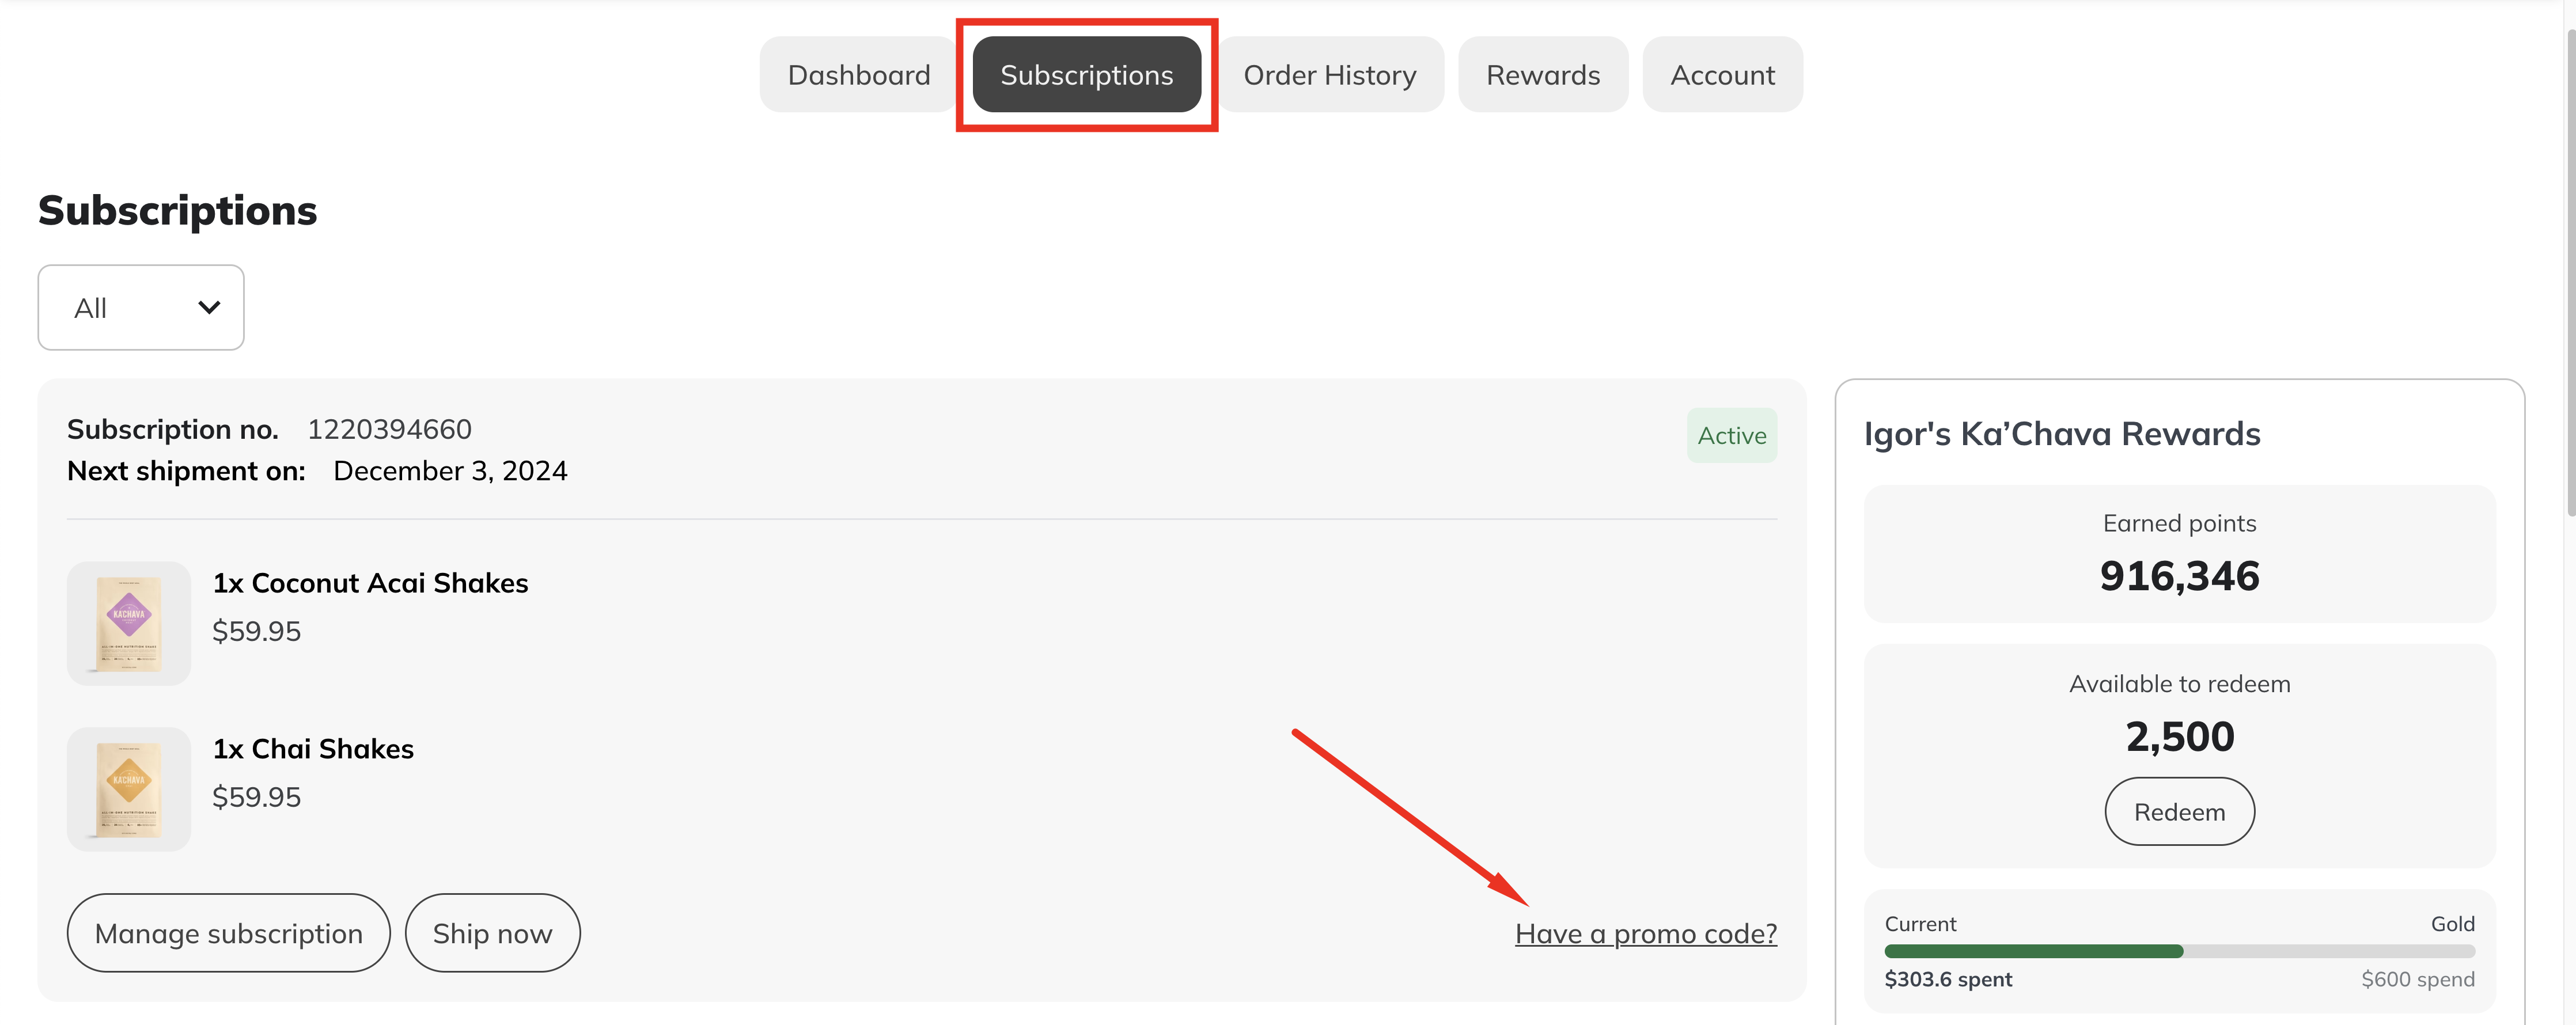
Task: Click the Chai Shakes product image
Action: [x=129, y=789]
